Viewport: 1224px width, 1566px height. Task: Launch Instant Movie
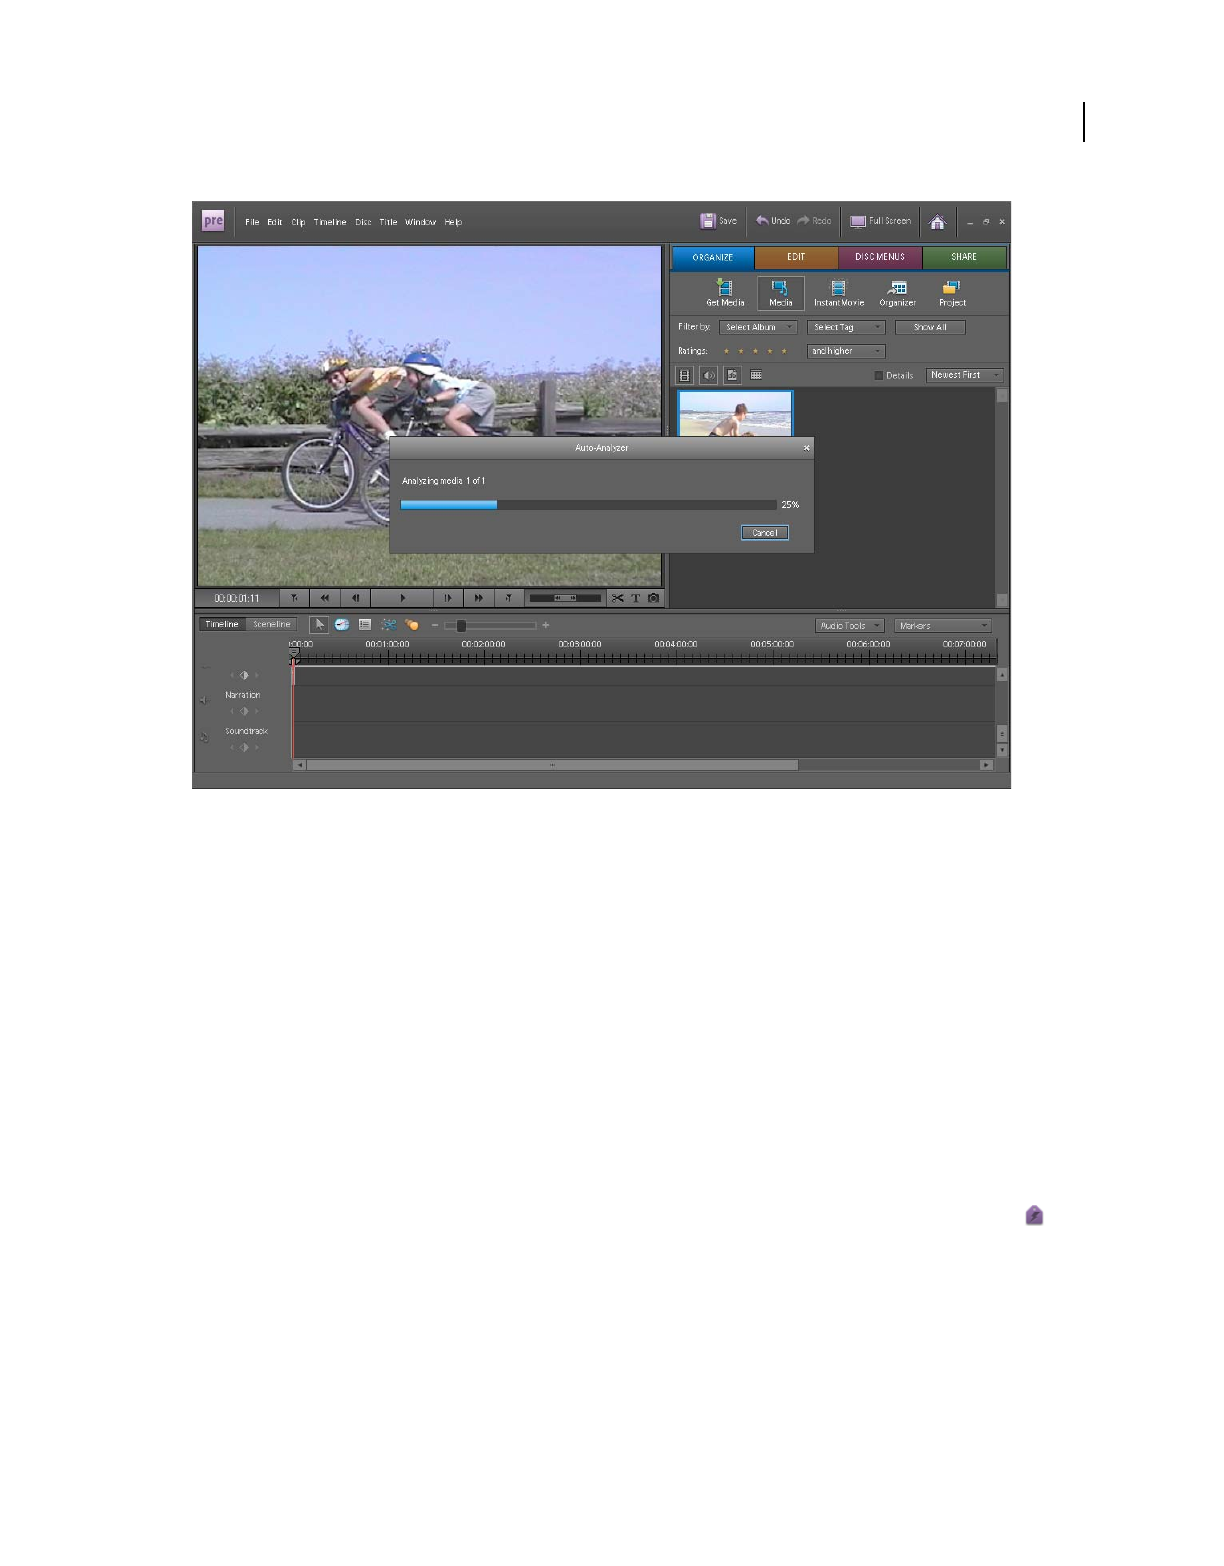(838, 293)
